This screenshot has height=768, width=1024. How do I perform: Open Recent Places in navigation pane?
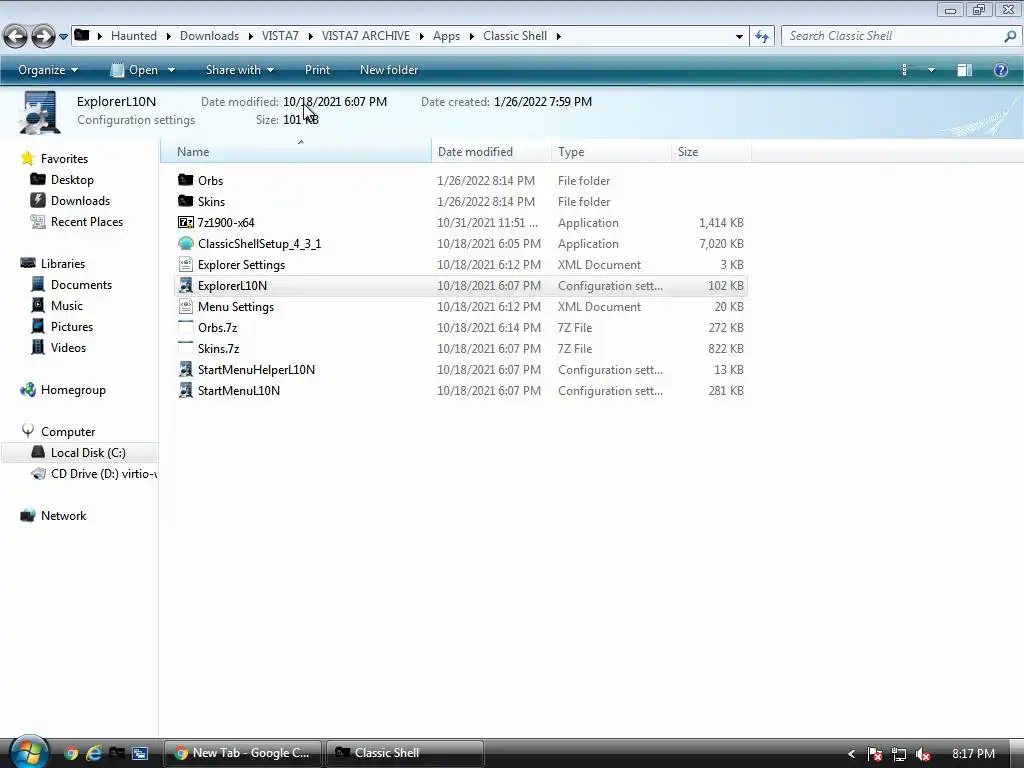87,221
